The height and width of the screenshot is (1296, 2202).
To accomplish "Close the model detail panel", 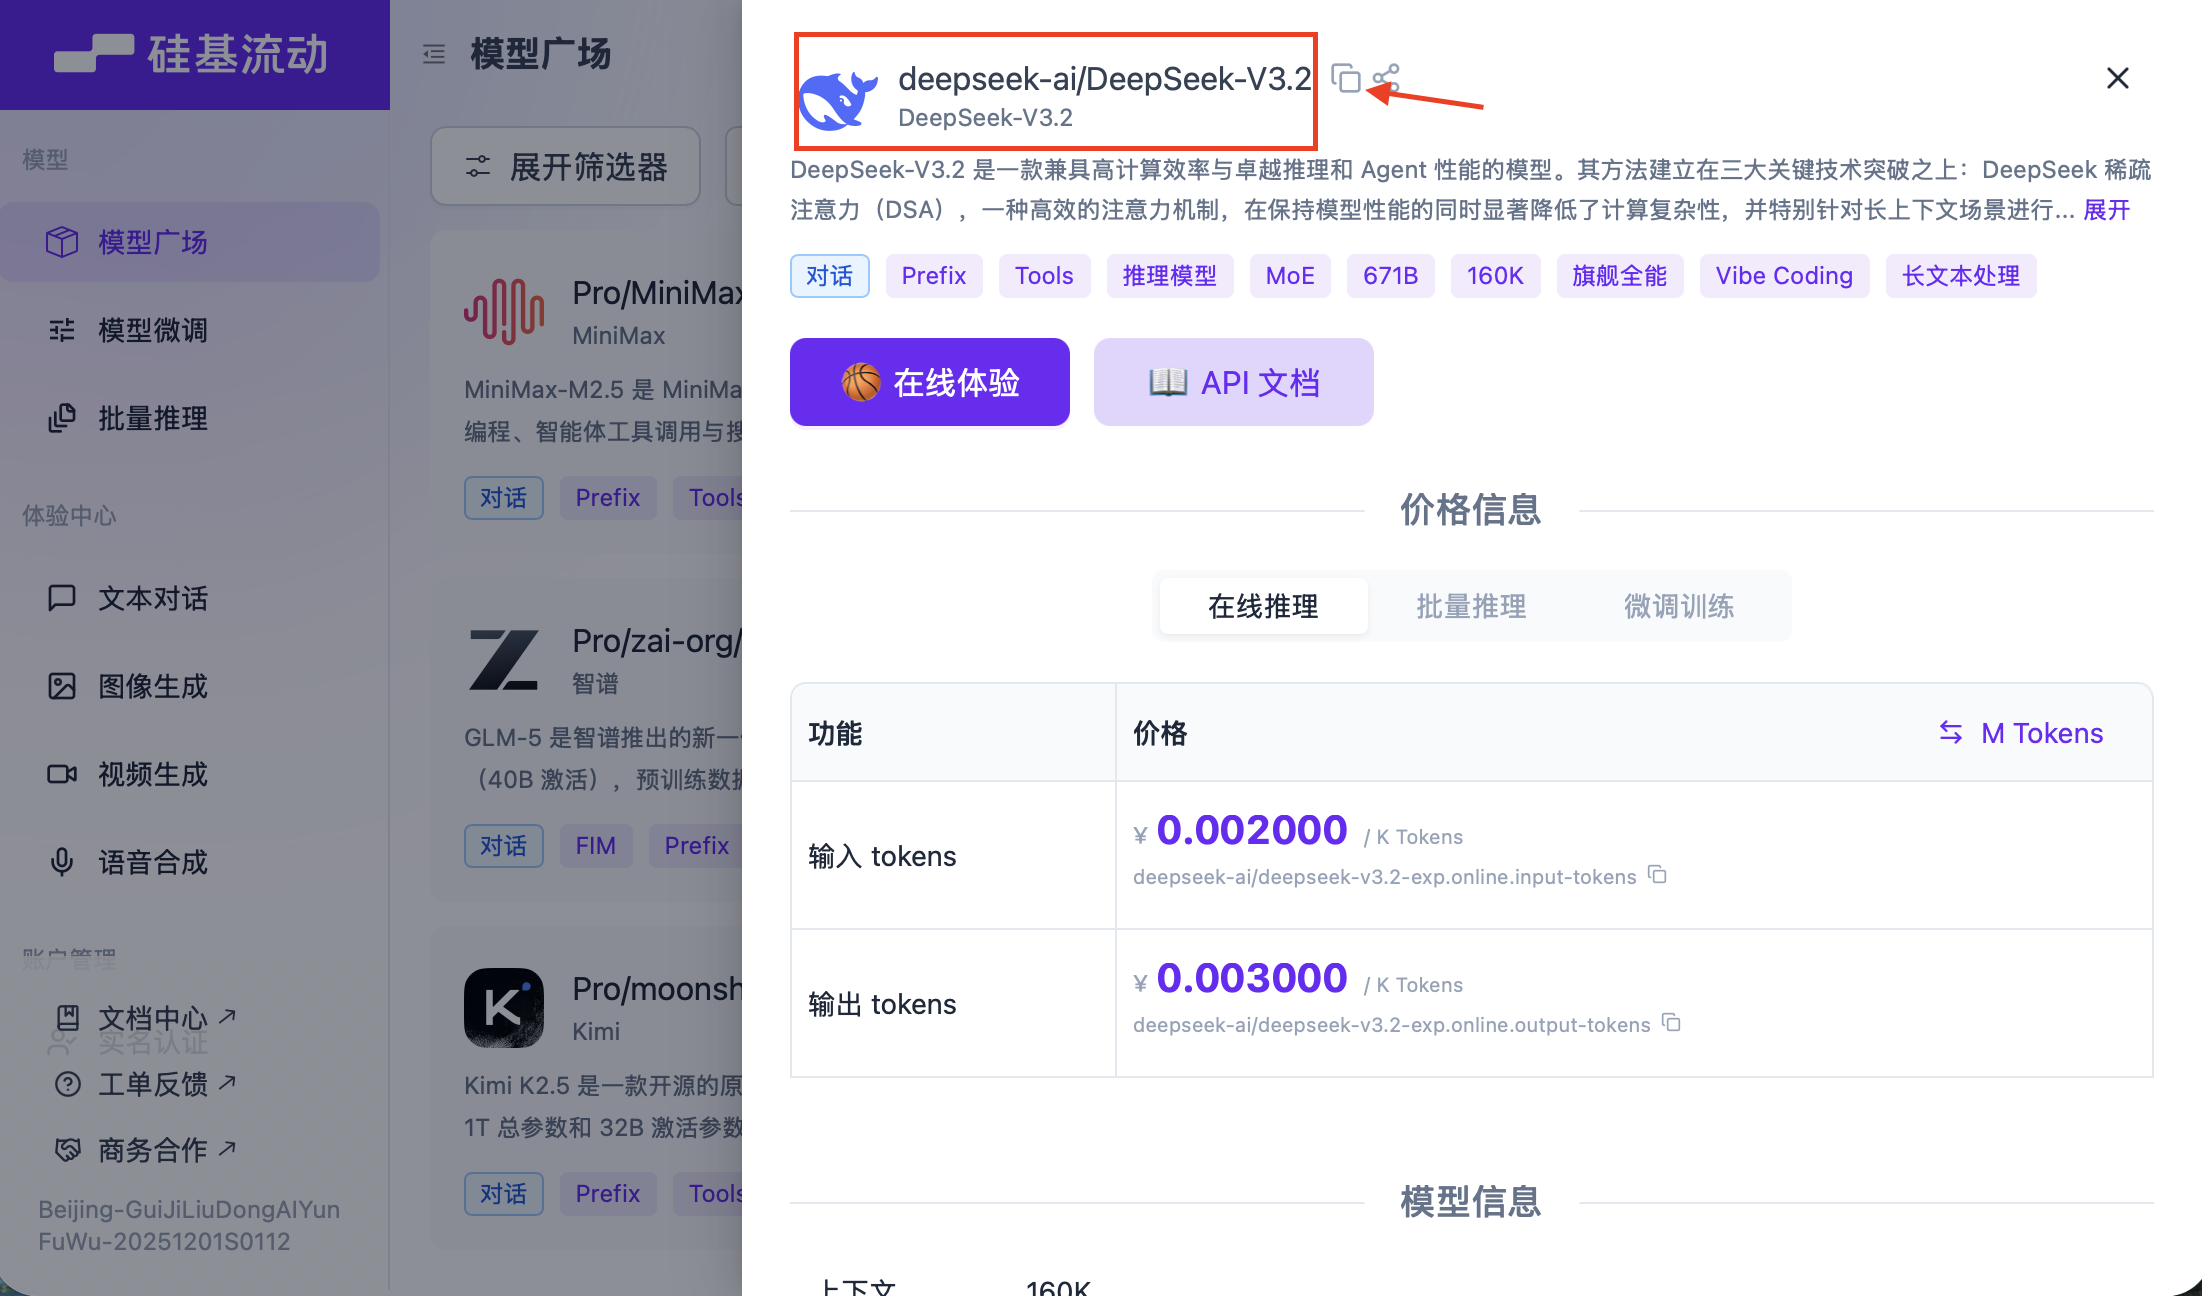I will (x=2117, y=78).
